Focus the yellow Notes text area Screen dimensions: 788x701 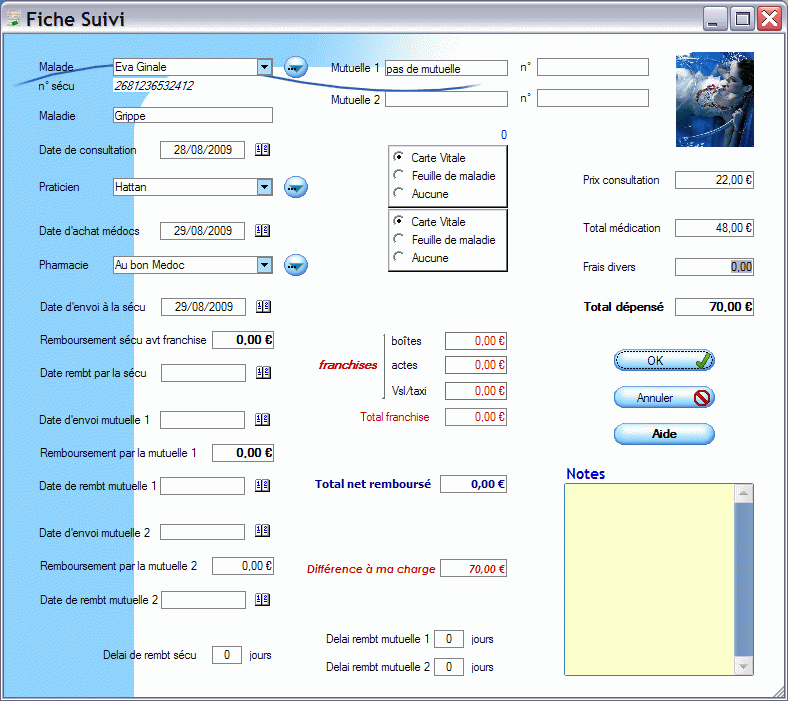[x=649, y=579]
